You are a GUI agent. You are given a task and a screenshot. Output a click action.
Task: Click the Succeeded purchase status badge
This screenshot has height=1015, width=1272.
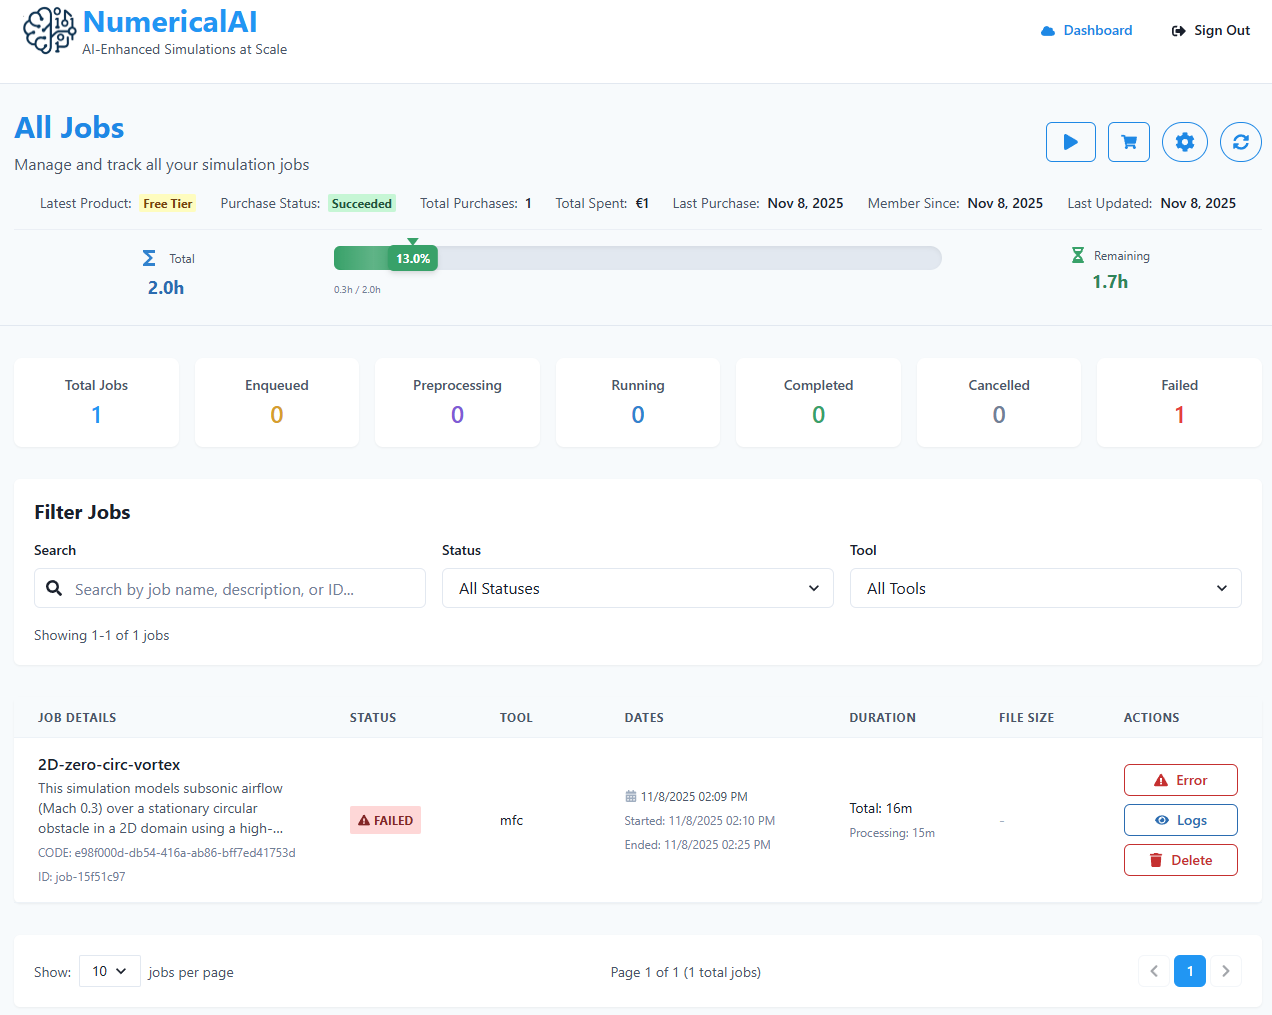click(x=362, y=203)
